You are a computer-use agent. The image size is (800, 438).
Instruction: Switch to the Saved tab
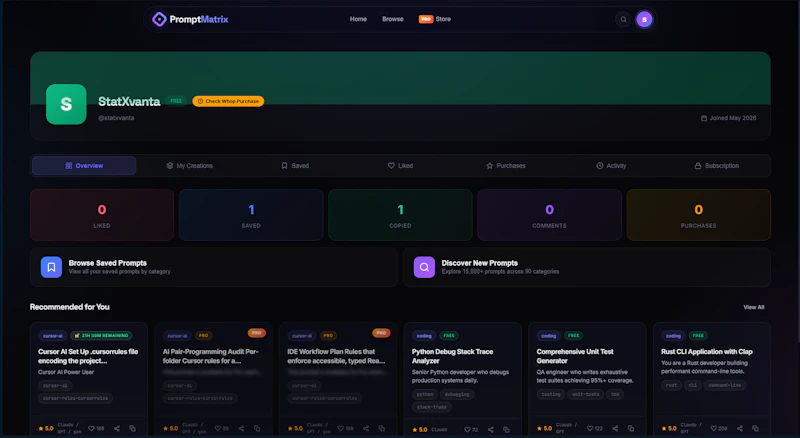pyautogui.click(x=295, y=166)
